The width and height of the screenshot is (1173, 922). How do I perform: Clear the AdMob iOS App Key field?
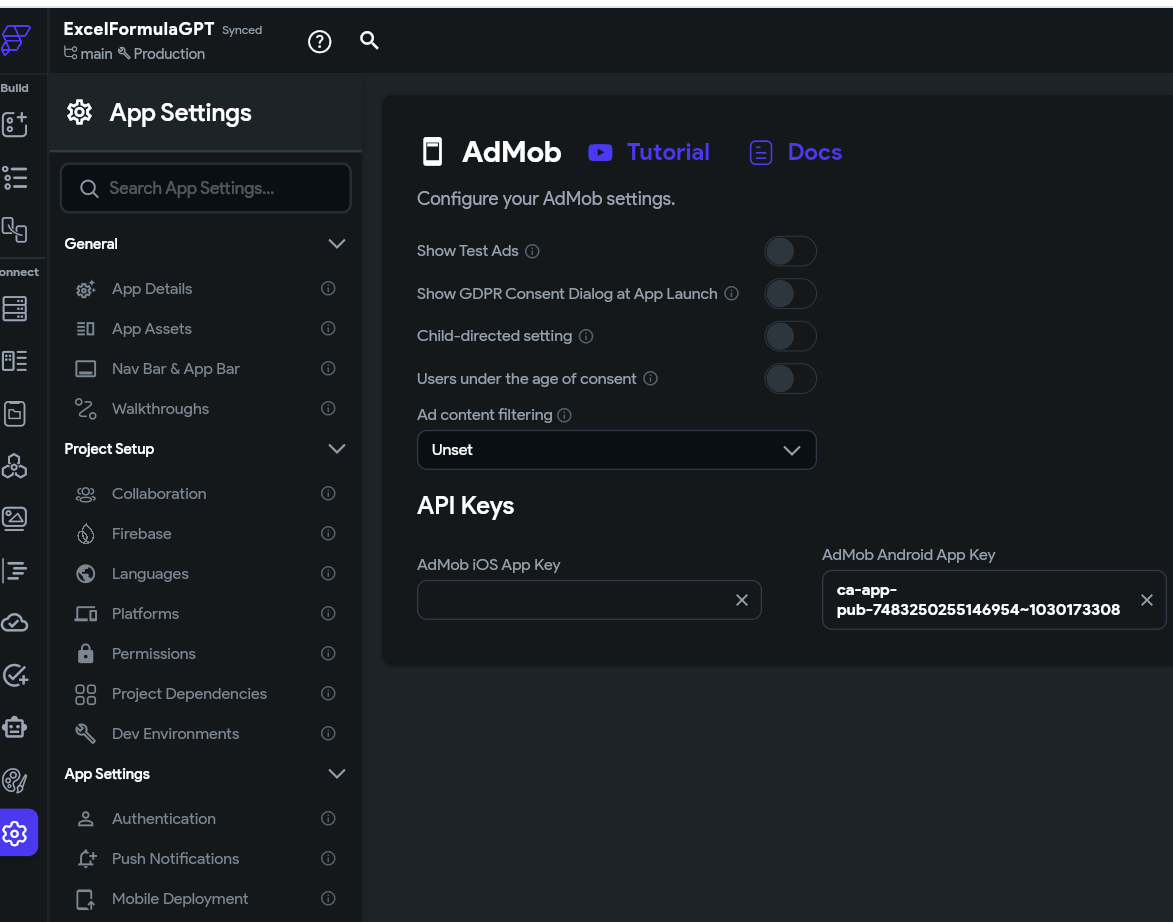741,600
